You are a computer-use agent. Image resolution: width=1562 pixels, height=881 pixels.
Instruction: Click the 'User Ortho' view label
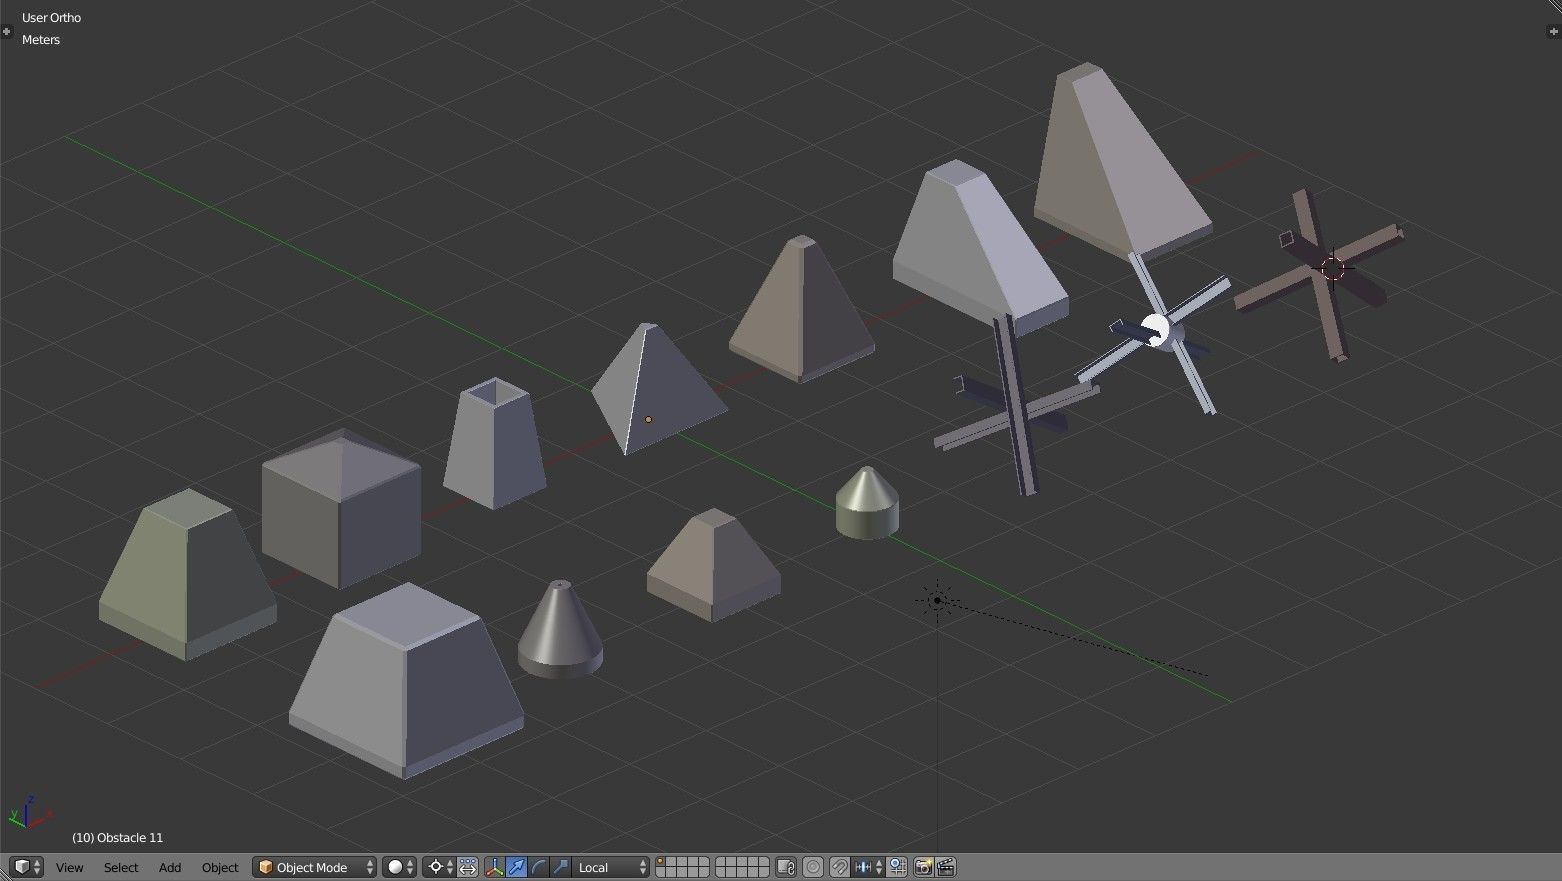coord(51,18)
